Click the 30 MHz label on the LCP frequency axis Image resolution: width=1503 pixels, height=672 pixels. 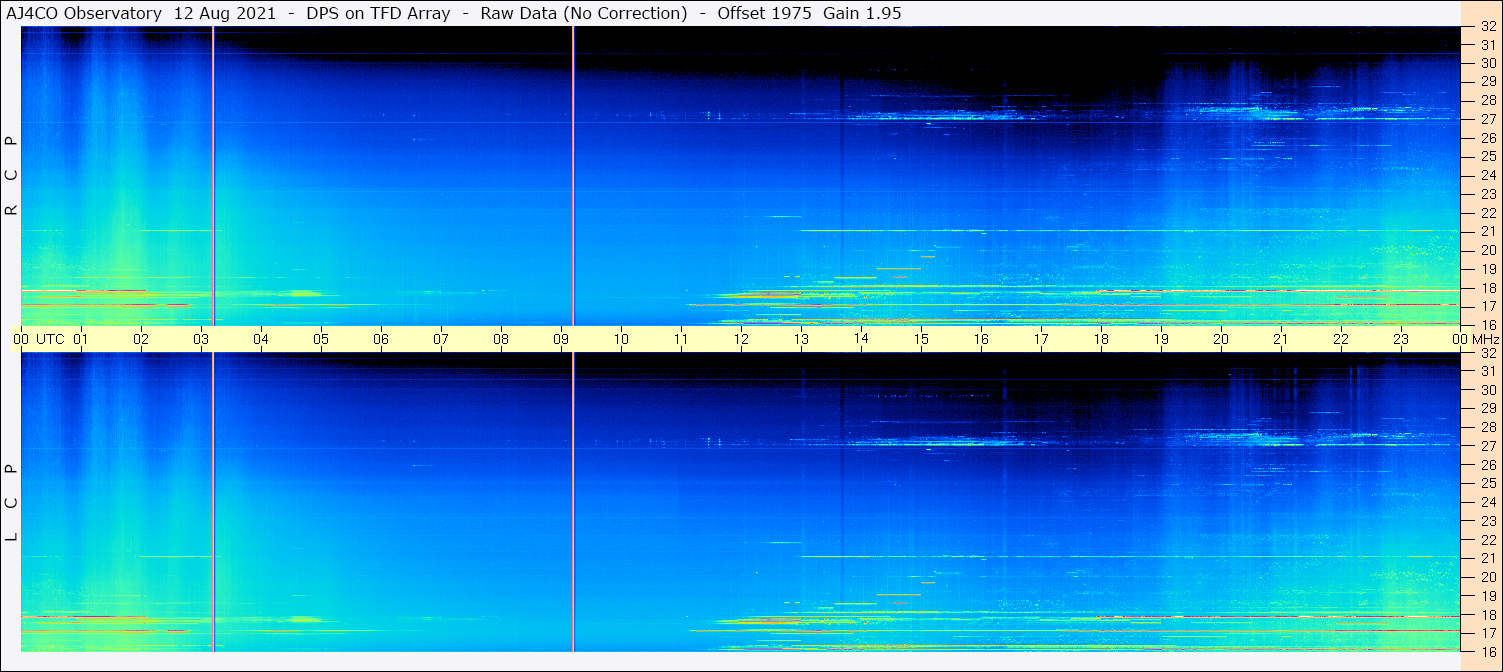1487,390
